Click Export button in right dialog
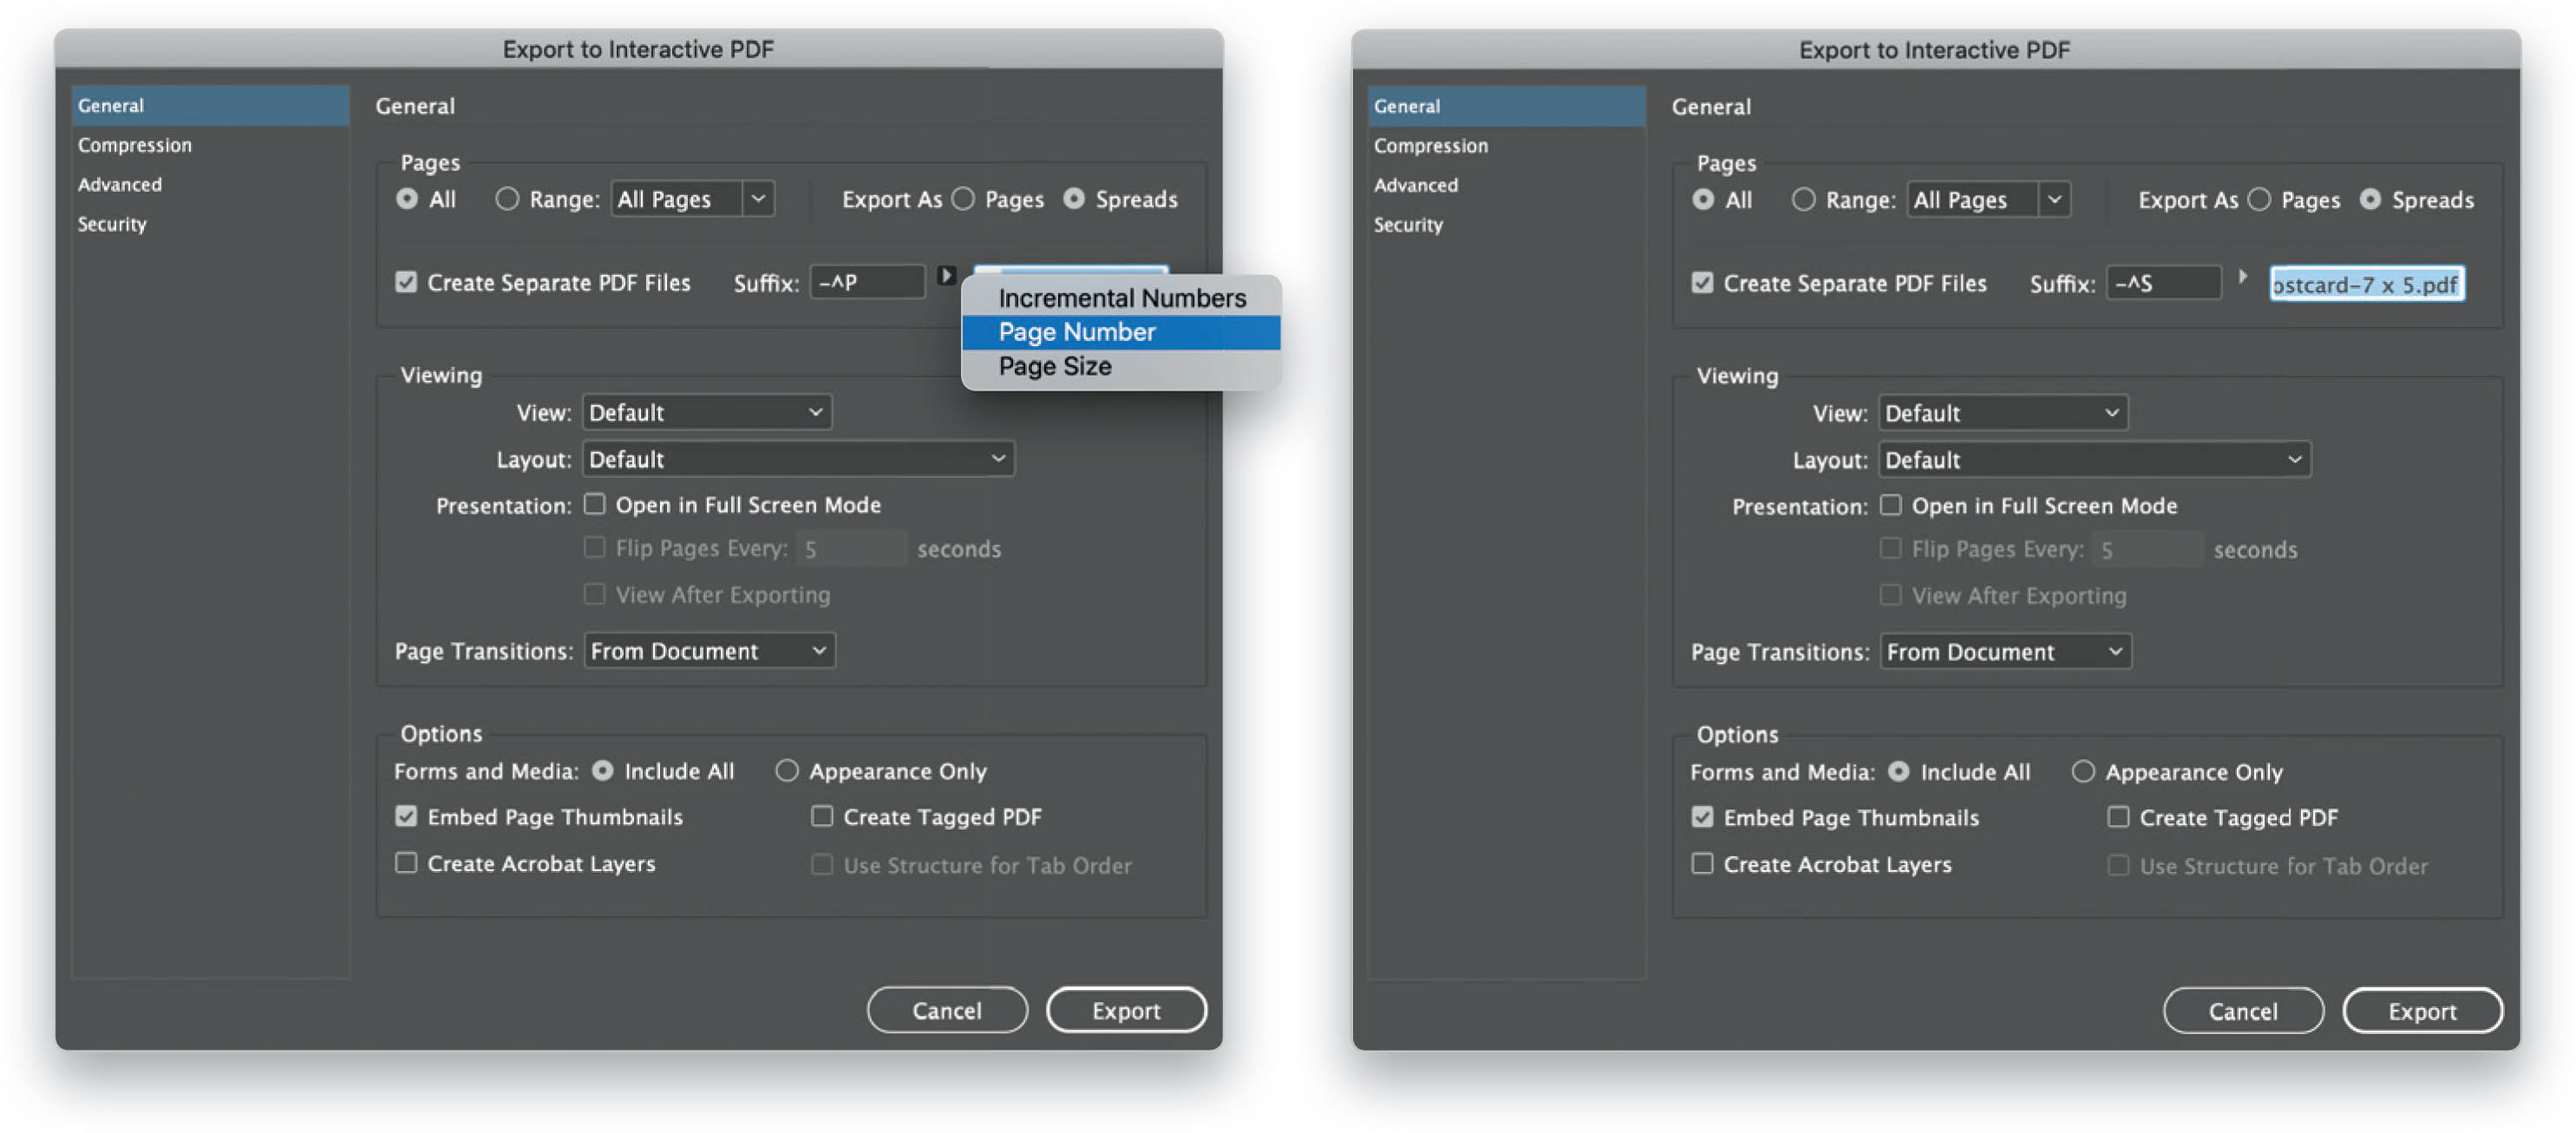Image resolution: width=2576 pixels, height=1133 pixels. [x=2422, y=1011]
